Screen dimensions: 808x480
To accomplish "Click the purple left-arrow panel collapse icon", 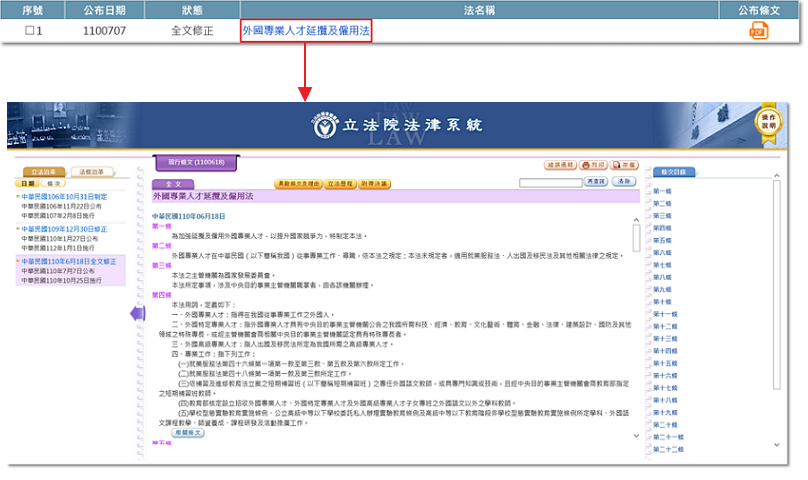I will 138,314.
